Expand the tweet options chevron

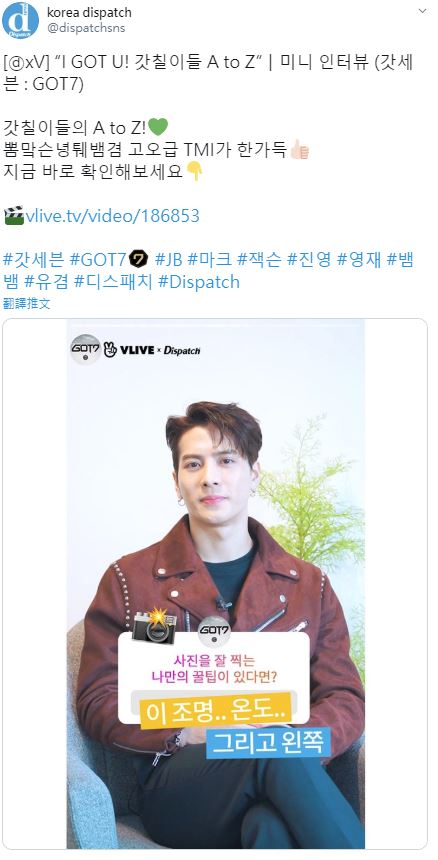[x=422, y=11]
